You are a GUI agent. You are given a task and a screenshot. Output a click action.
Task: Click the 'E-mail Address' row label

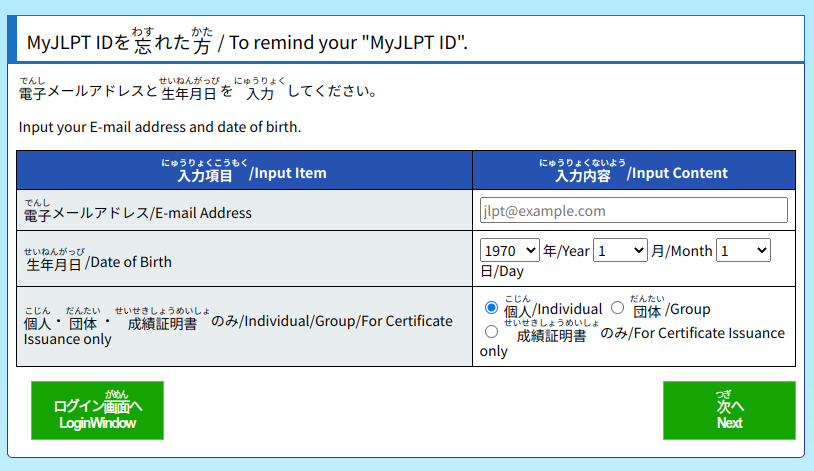138,210
